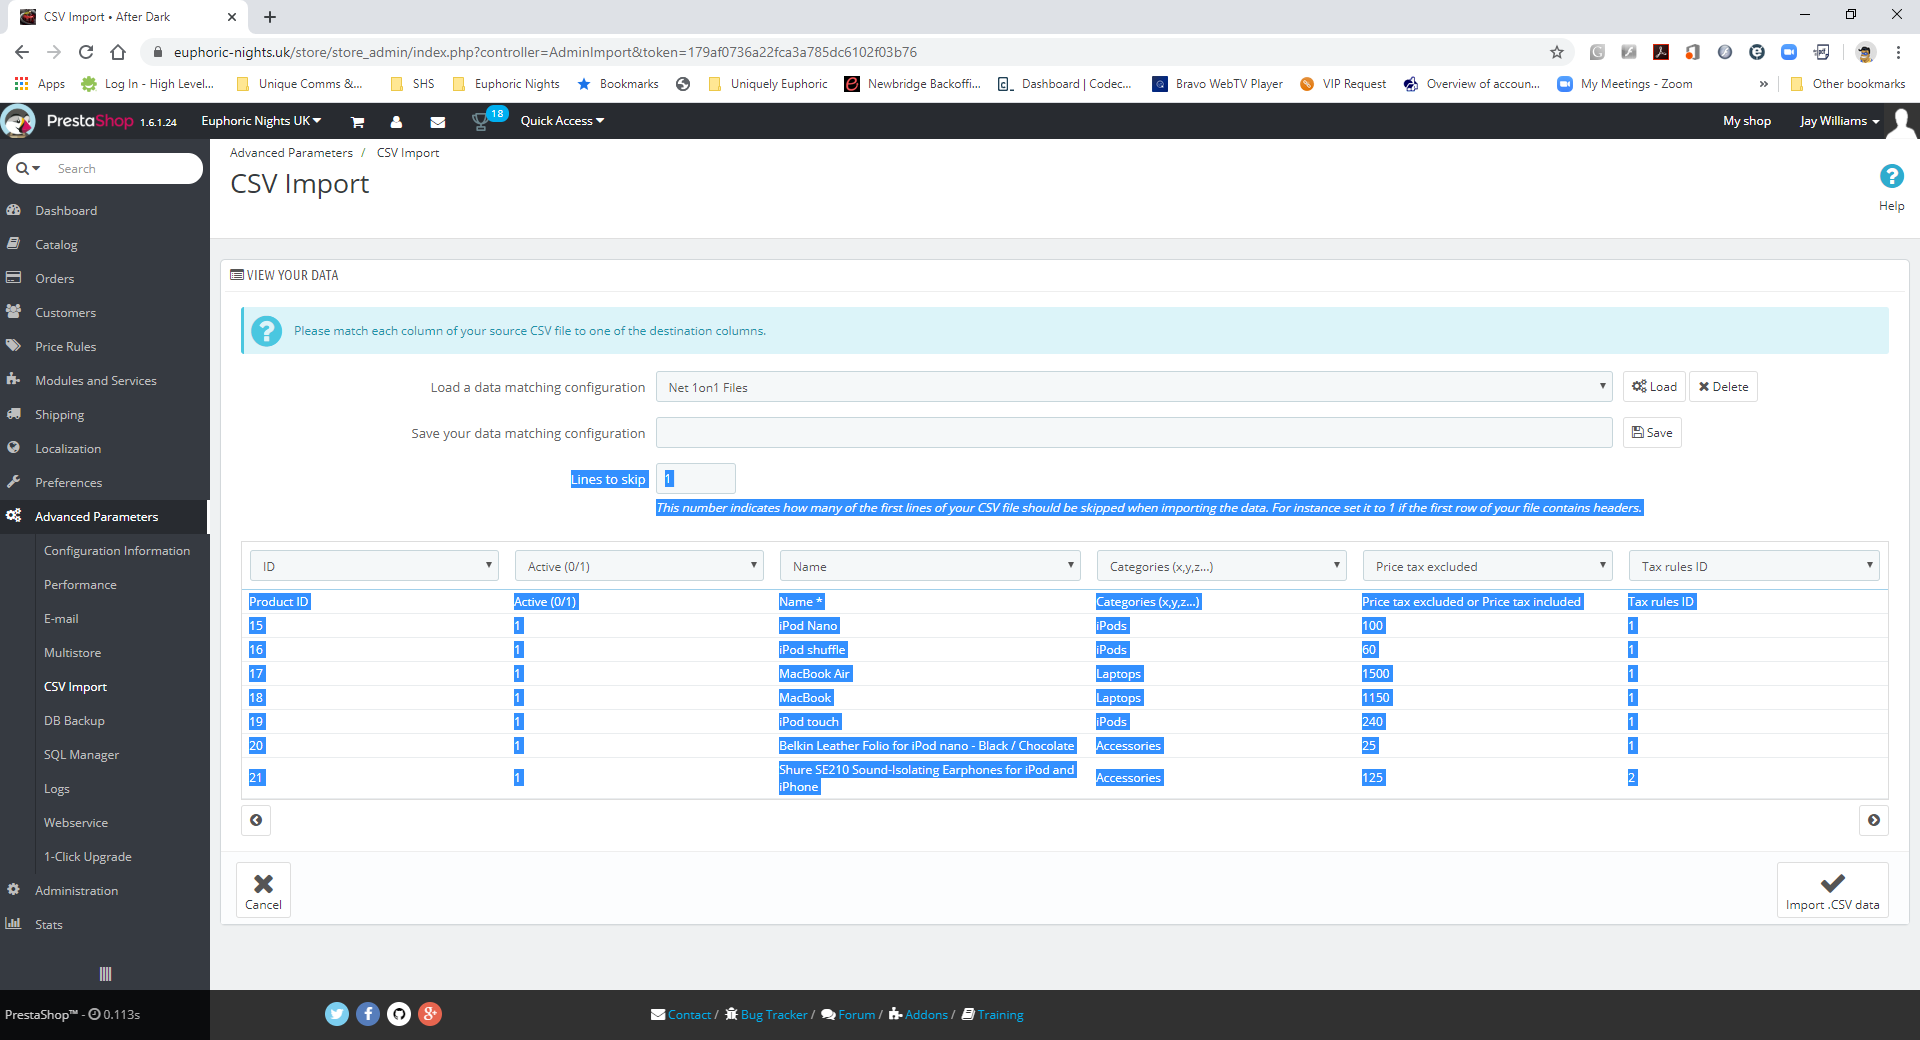Collapse the sidebar menu handle
Screen dimensions: 1920x1040
(x=105, y=974)
